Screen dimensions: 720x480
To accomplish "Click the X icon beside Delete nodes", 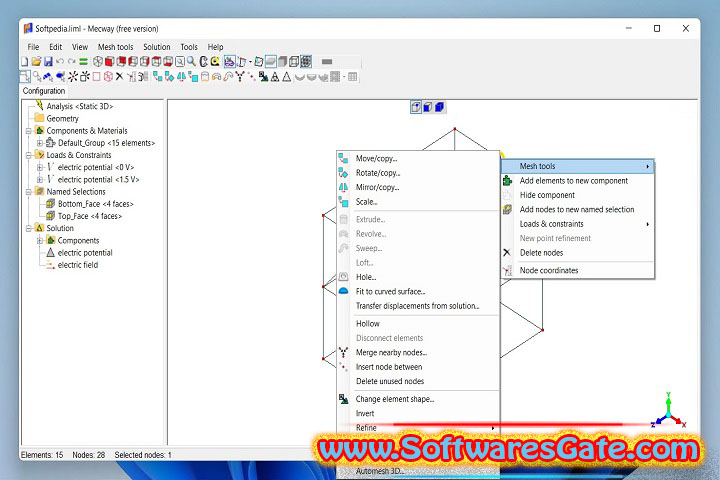I will click(507, 253).
